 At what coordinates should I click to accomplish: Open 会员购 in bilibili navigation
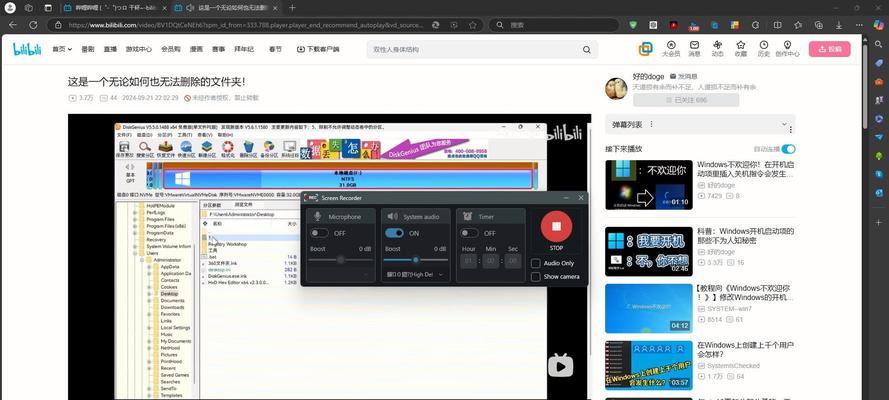pyautogui.click(x=171, y=49)
